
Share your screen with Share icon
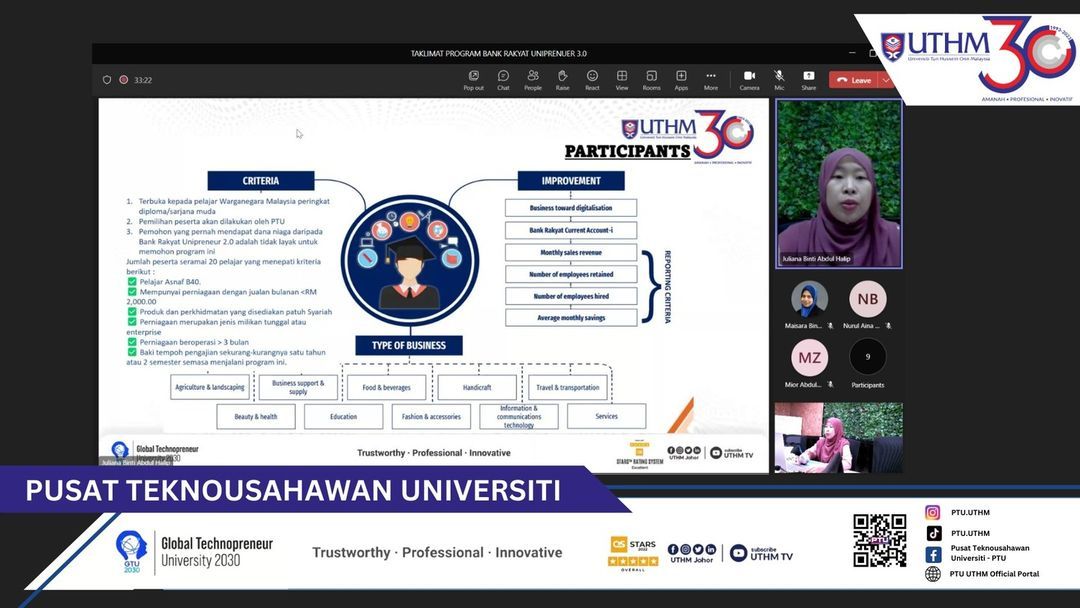point(808,79)
